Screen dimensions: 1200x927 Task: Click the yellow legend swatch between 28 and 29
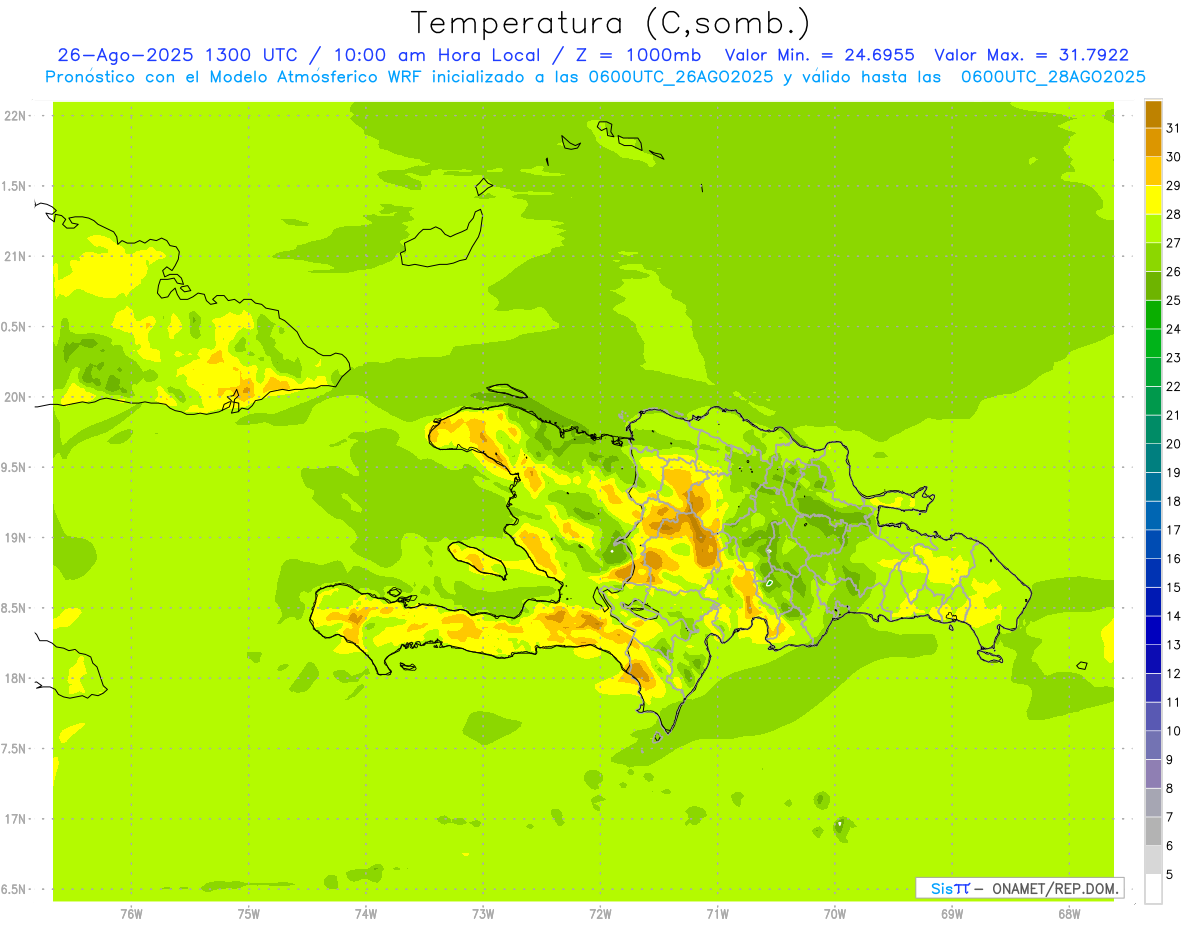point(1153,199)
